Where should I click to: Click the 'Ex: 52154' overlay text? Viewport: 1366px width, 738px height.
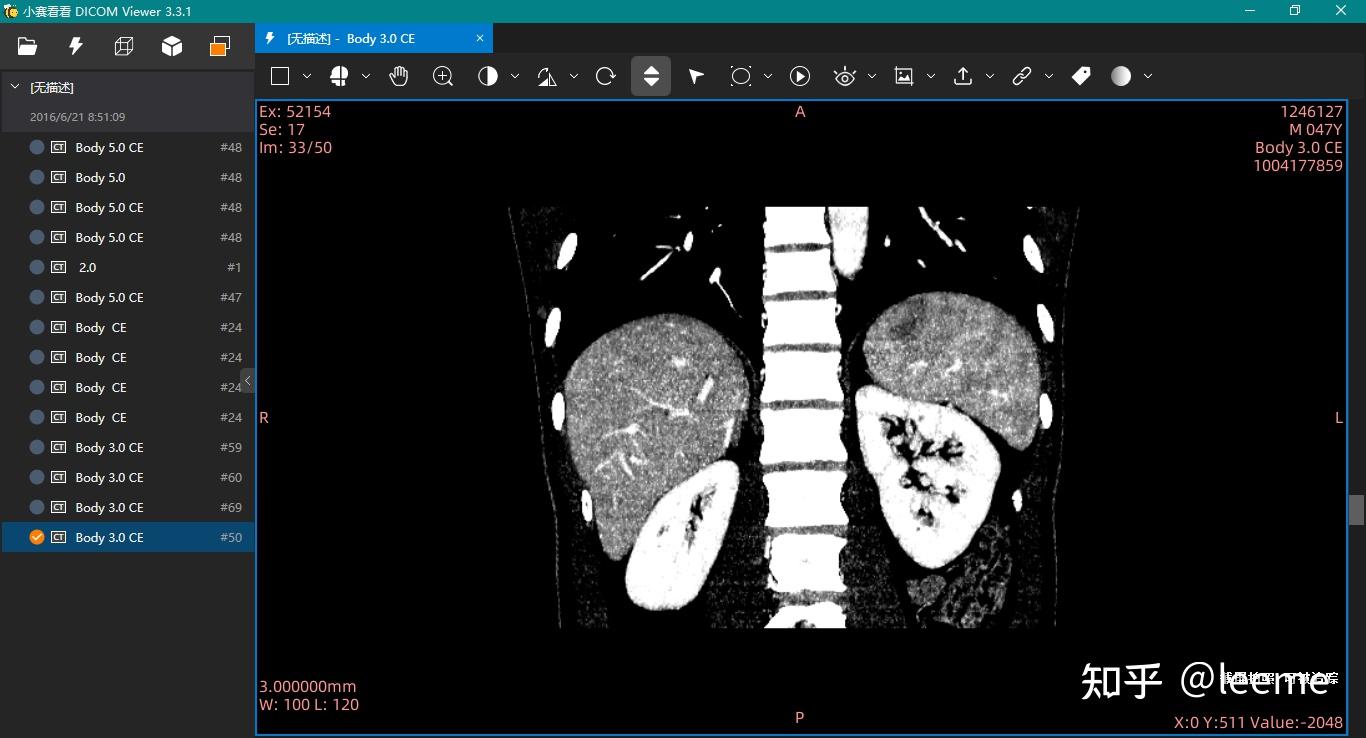pyautogui.click(x=295, y=112)
